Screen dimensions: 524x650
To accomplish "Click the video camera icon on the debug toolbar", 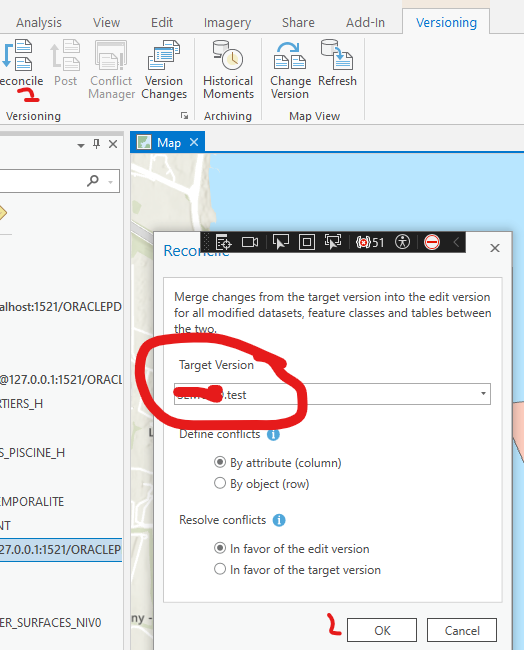I will point(250,242).
